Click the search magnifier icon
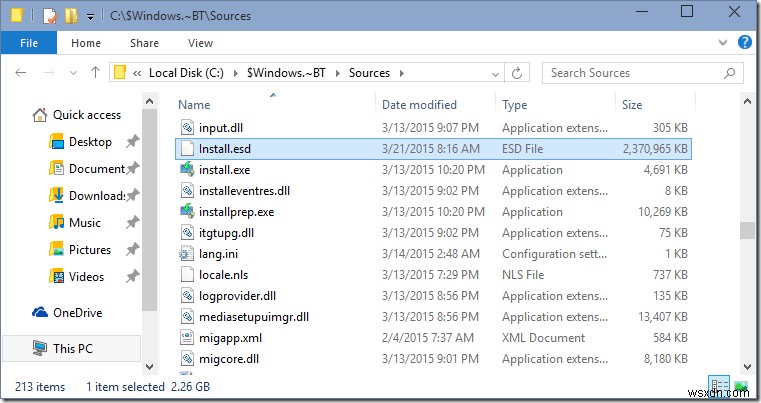This screenshot has width=761, height=403. tap(729, 73)
